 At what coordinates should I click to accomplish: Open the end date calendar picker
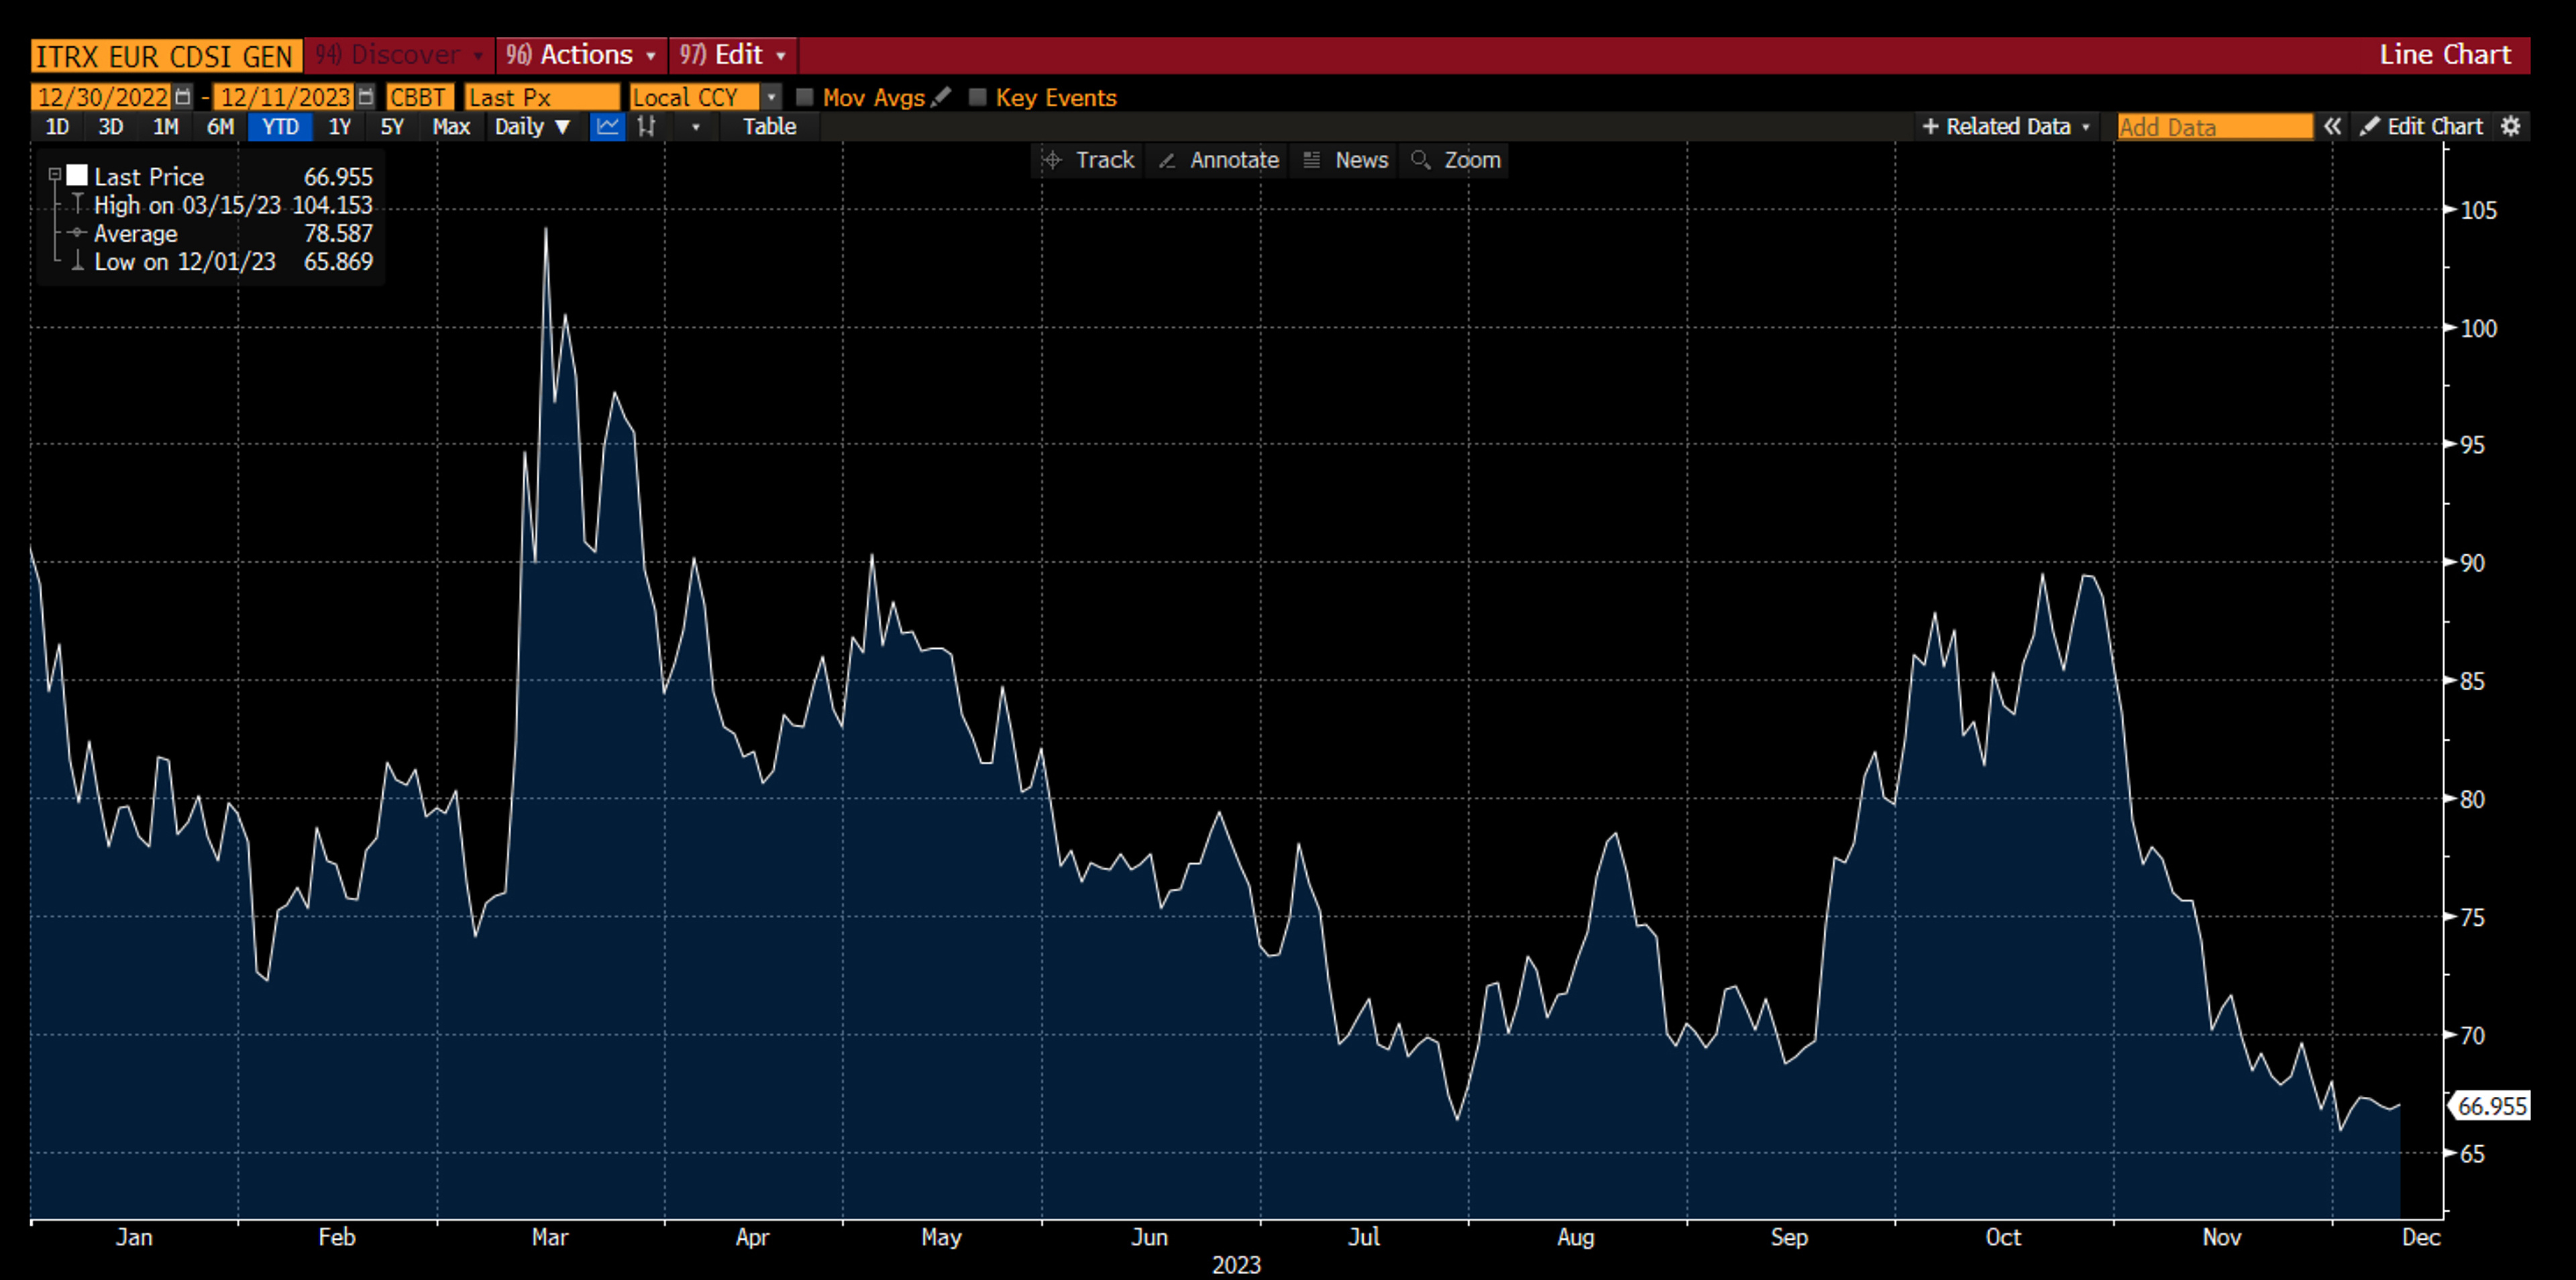[366, 97]
